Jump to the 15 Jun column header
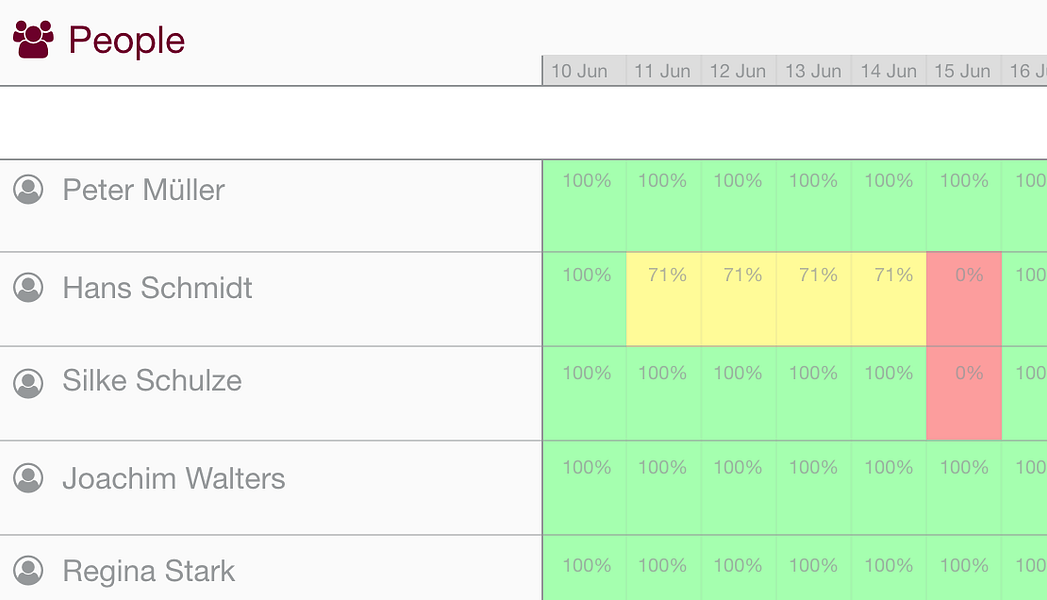This screenshot has height=600, width=1047. [x=962, y=71]
